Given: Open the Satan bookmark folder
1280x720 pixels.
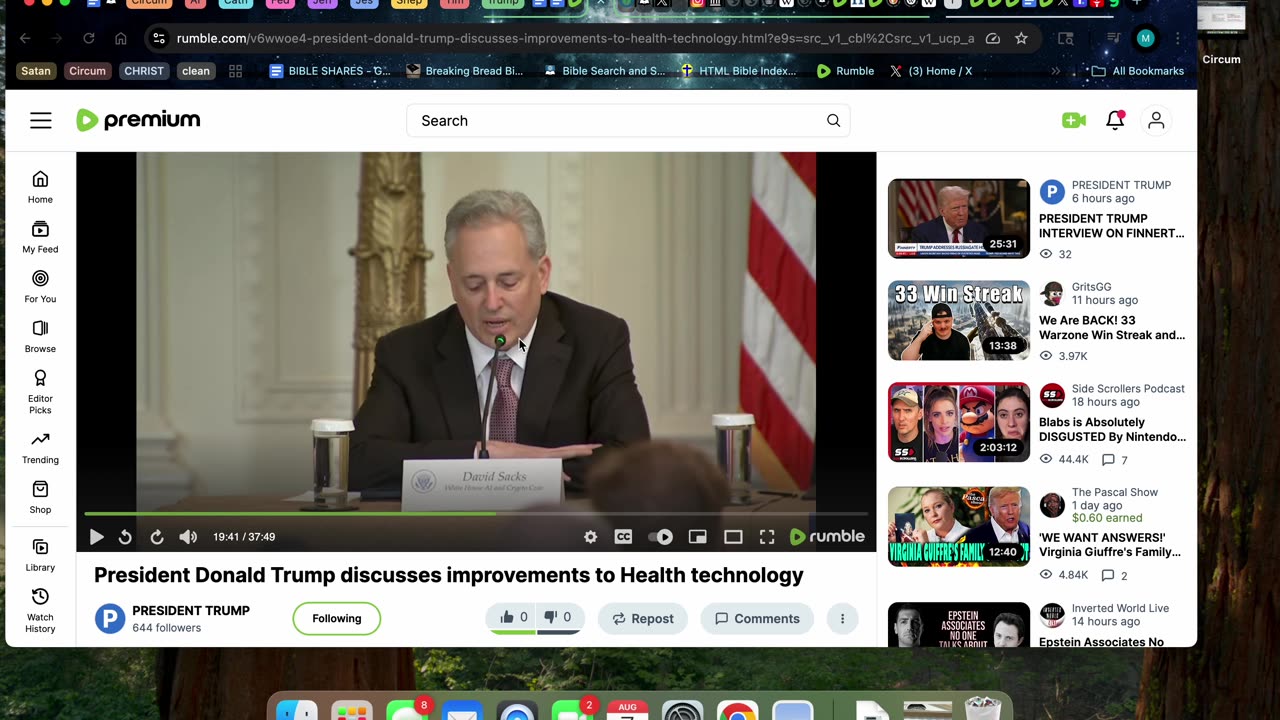Looking at the screenshot, I should tap(36, 71).
